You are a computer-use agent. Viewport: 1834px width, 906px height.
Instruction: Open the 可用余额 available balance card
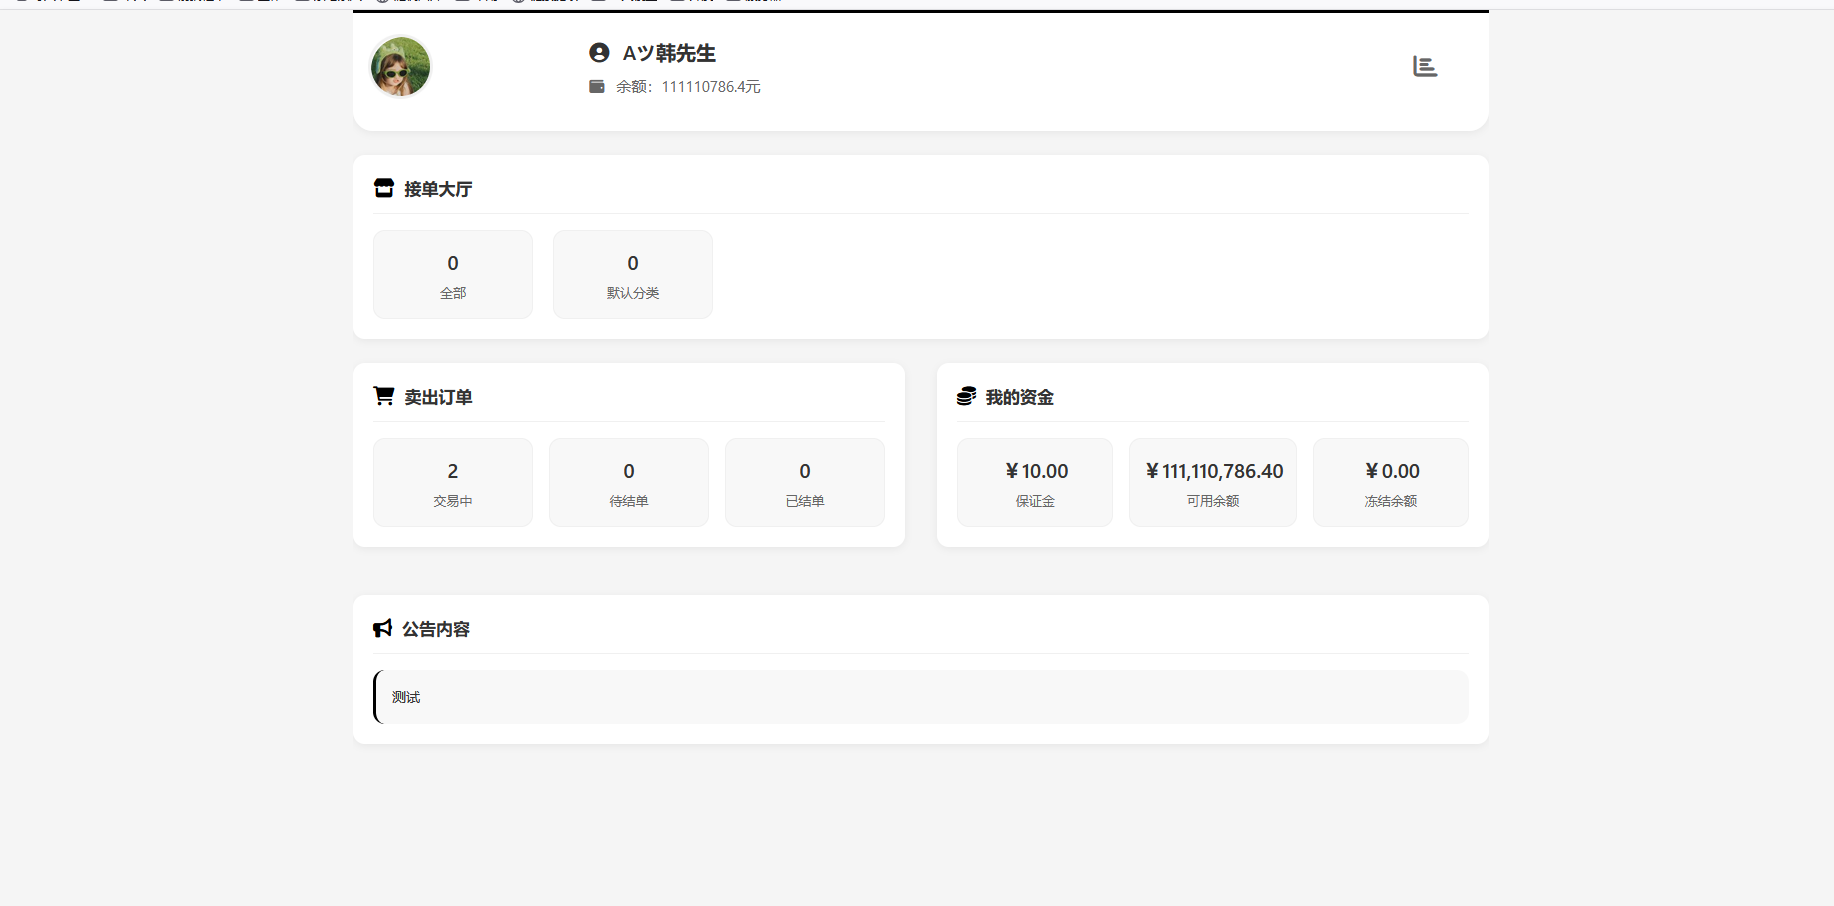[1213, 483]
